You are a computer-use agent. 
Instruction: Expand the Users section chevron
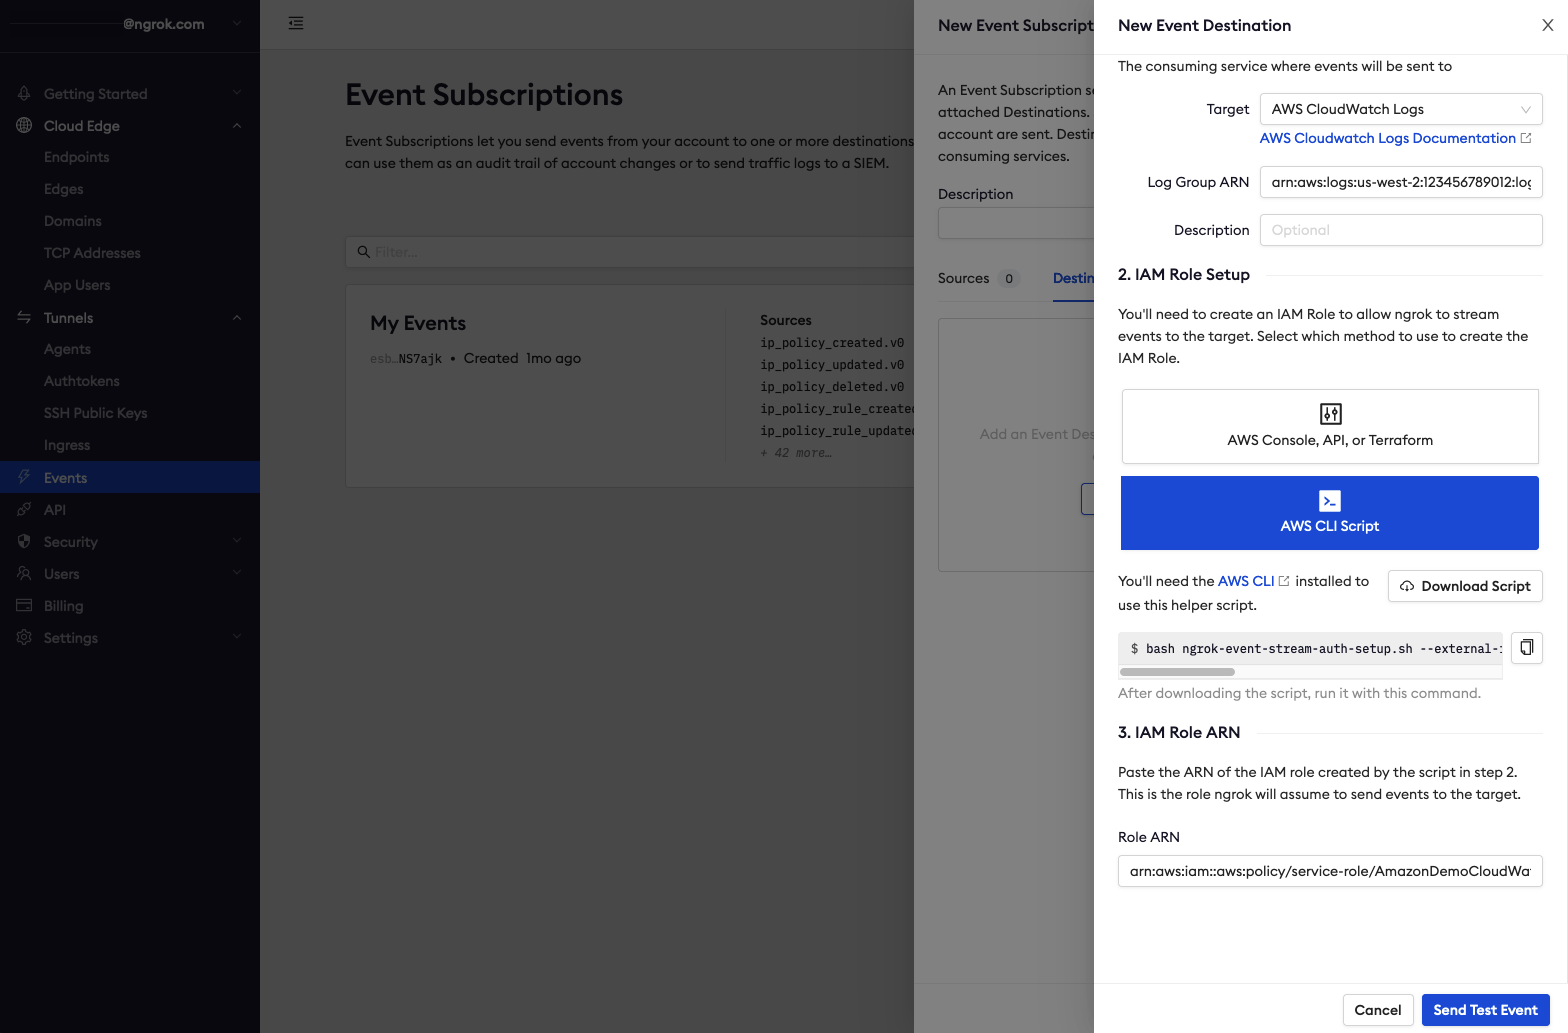[x=237, y=573]
